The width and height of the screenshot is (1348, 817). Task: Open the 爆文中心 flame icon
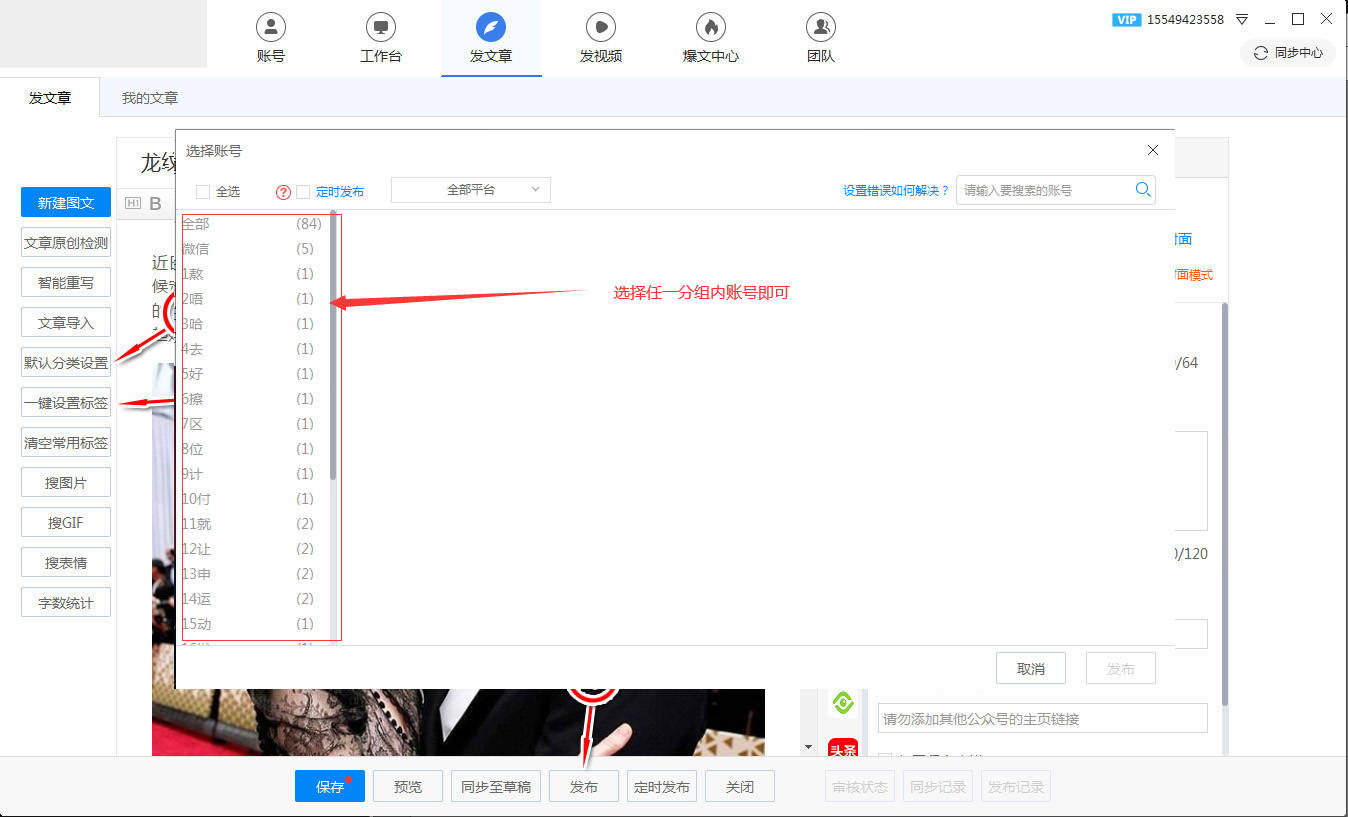tap(710, 27)
